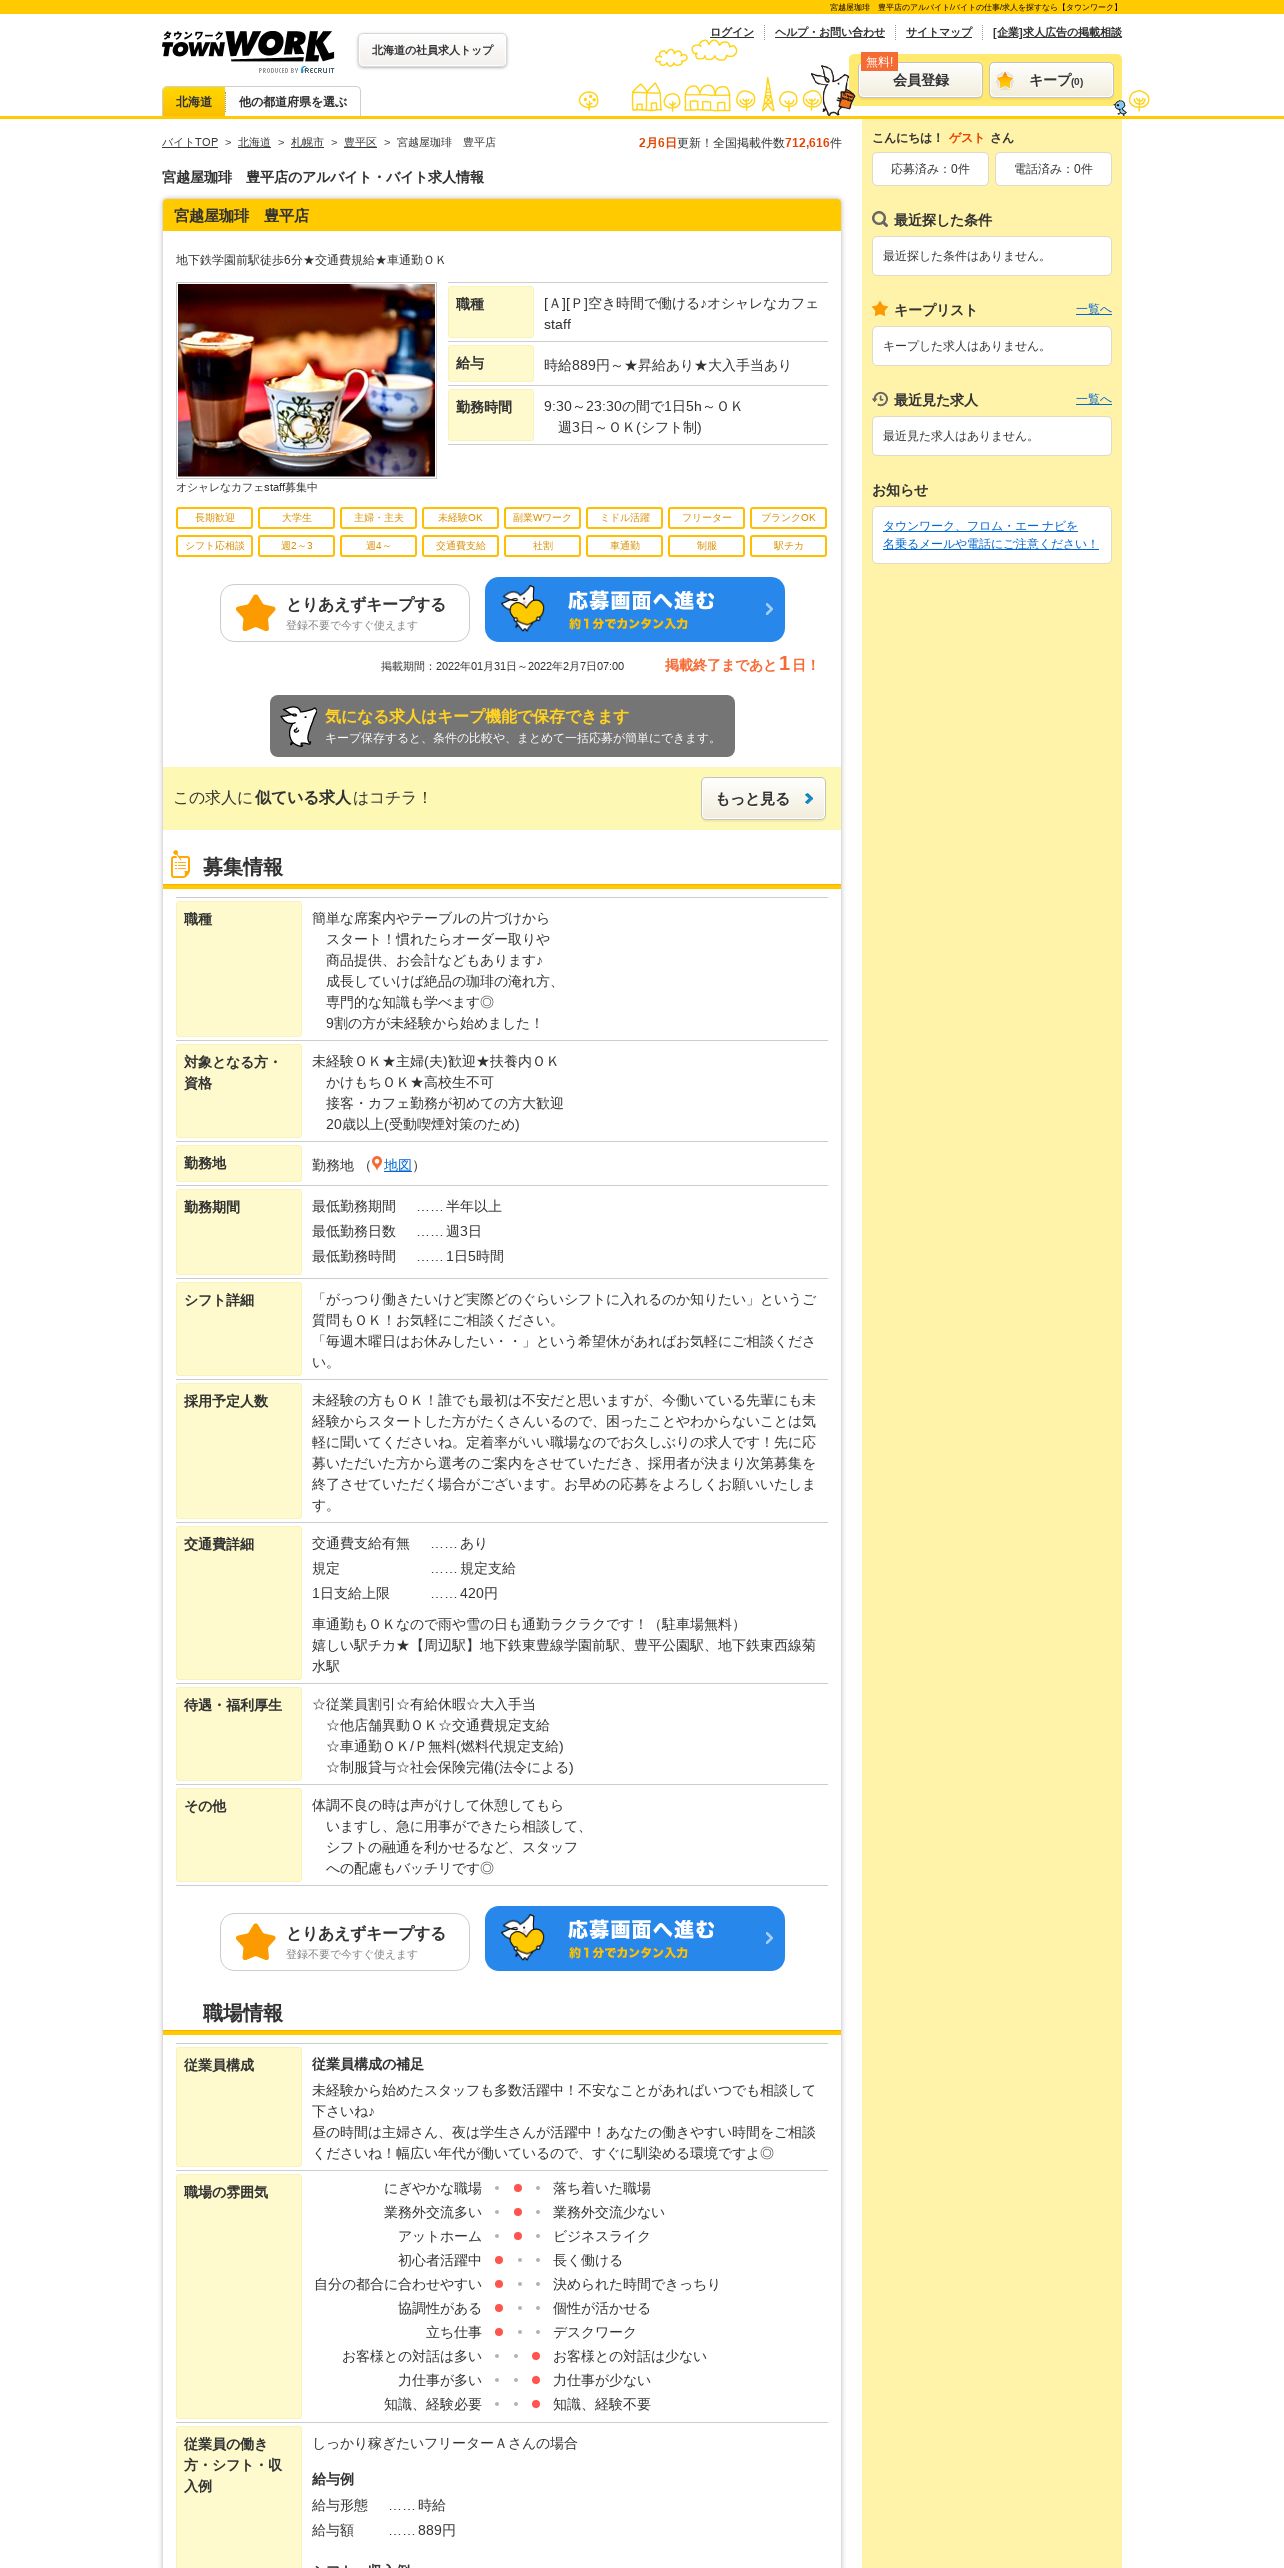Click the map pin icon by 地図

click(377, 1164)
